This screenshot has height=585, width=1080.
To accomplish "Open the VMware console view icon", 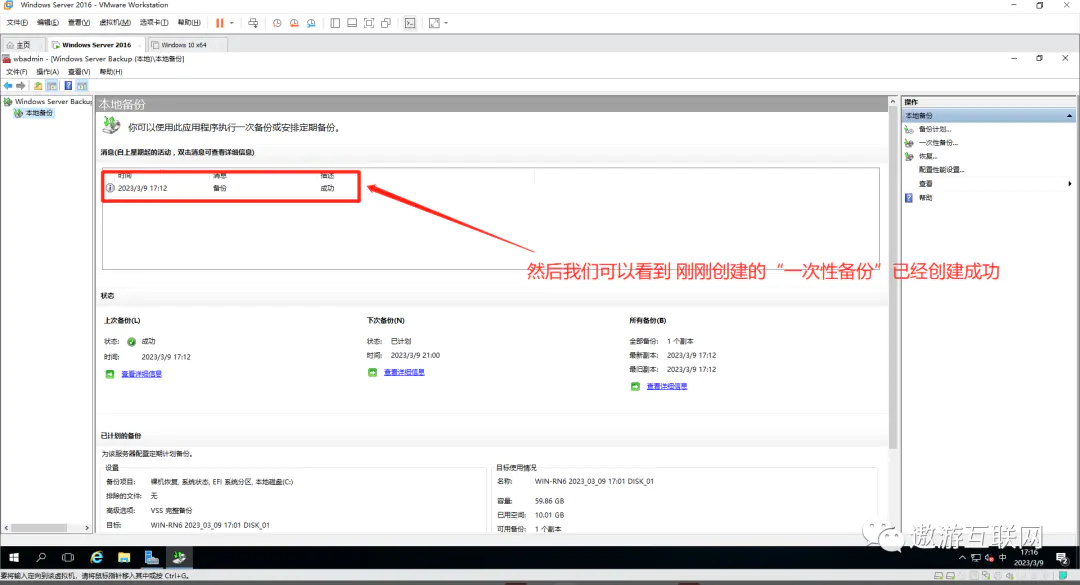I will [410, 22].
